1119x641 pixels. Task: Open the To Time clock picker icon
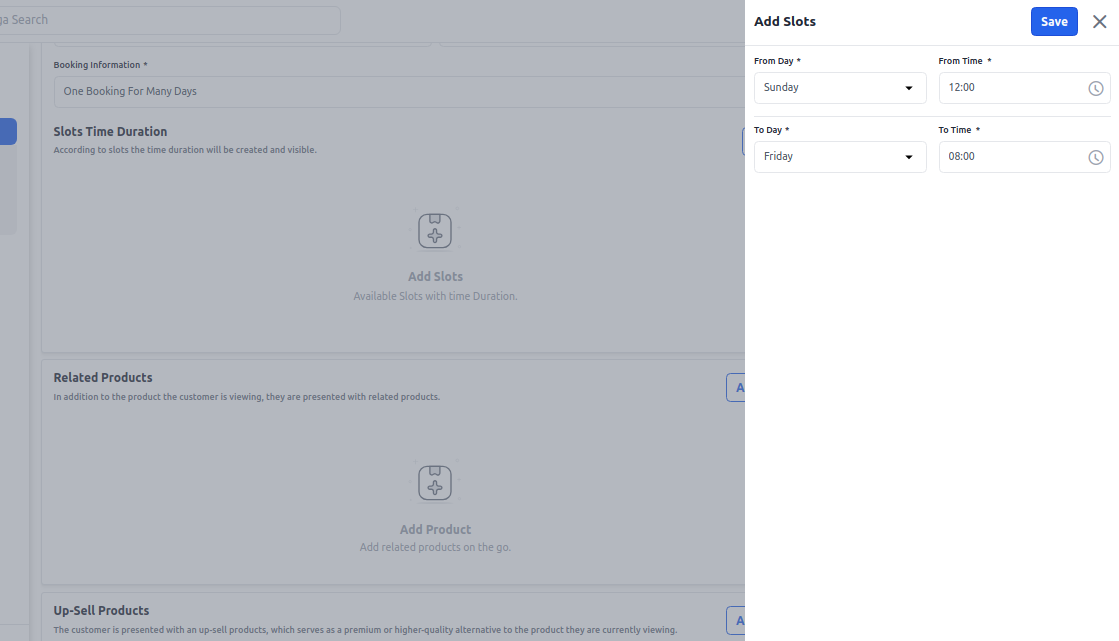pos(1095,157)
